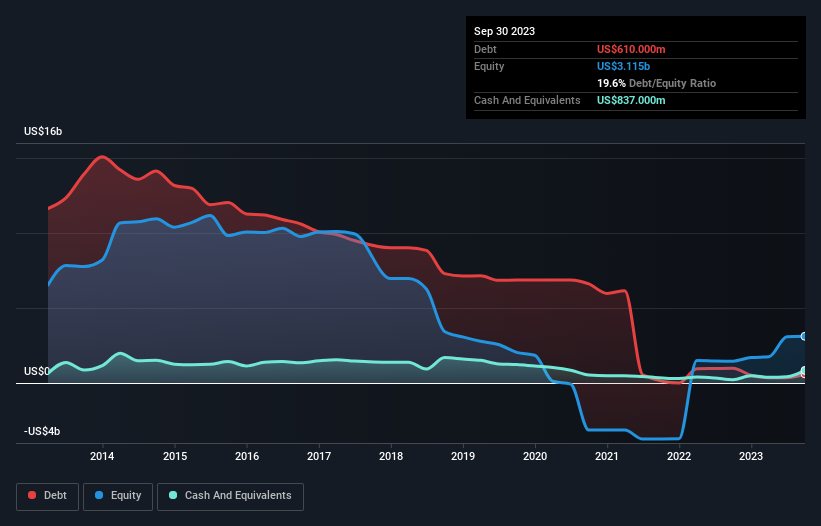
Task: Select the blue Equity endpoint marker on chart
Action: 804,337
